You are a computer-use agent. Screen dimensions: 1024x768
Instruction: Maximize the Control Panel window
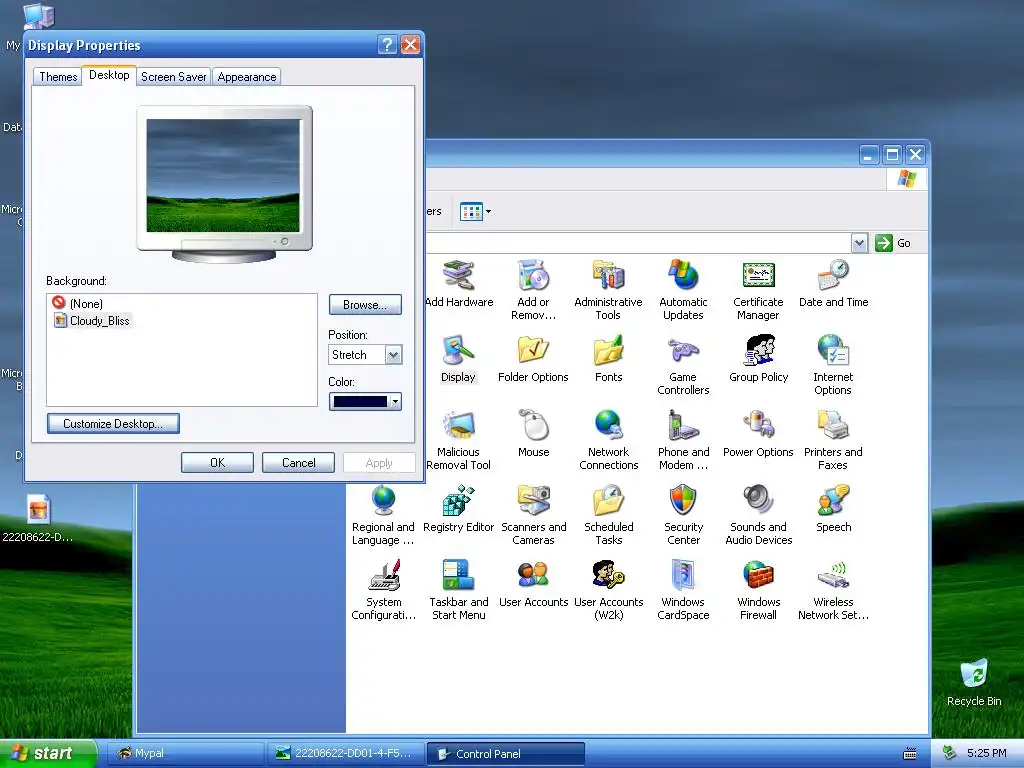pyautogui.click(x=892, y=155)
